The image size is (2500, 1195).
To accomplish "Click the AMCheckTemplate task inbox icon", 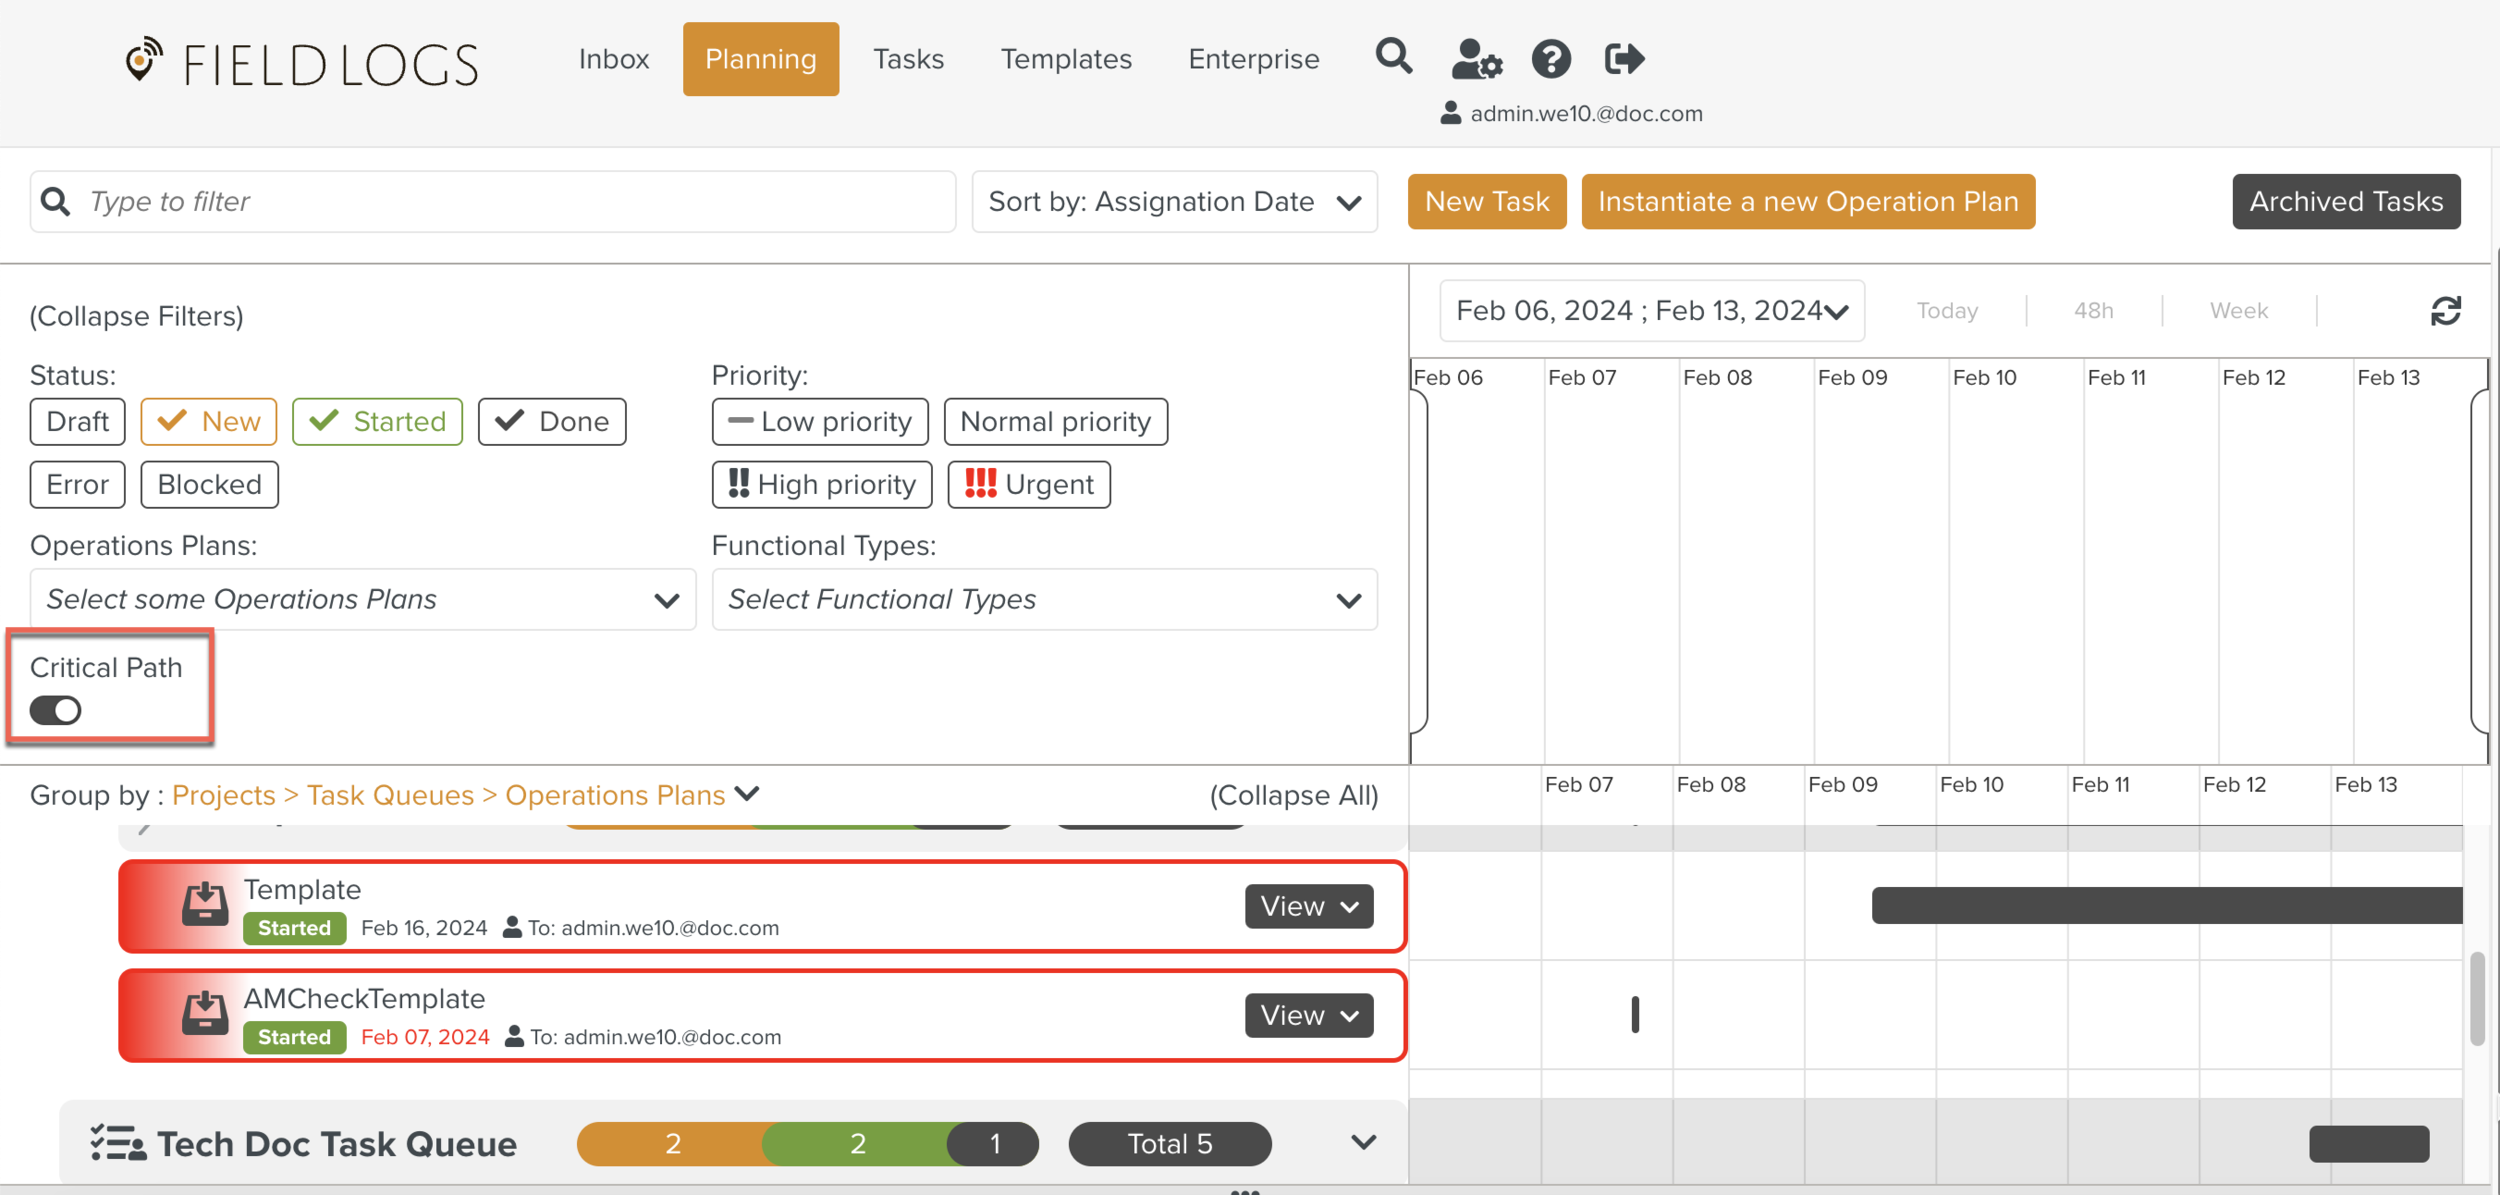I will tap(205, 1013).
